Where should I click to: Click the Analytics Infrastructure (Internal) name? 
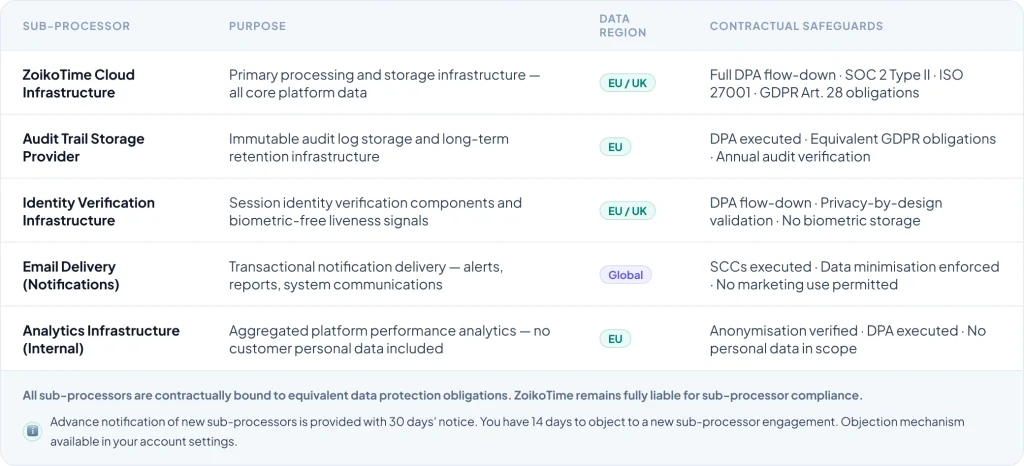tap(101, 339)
